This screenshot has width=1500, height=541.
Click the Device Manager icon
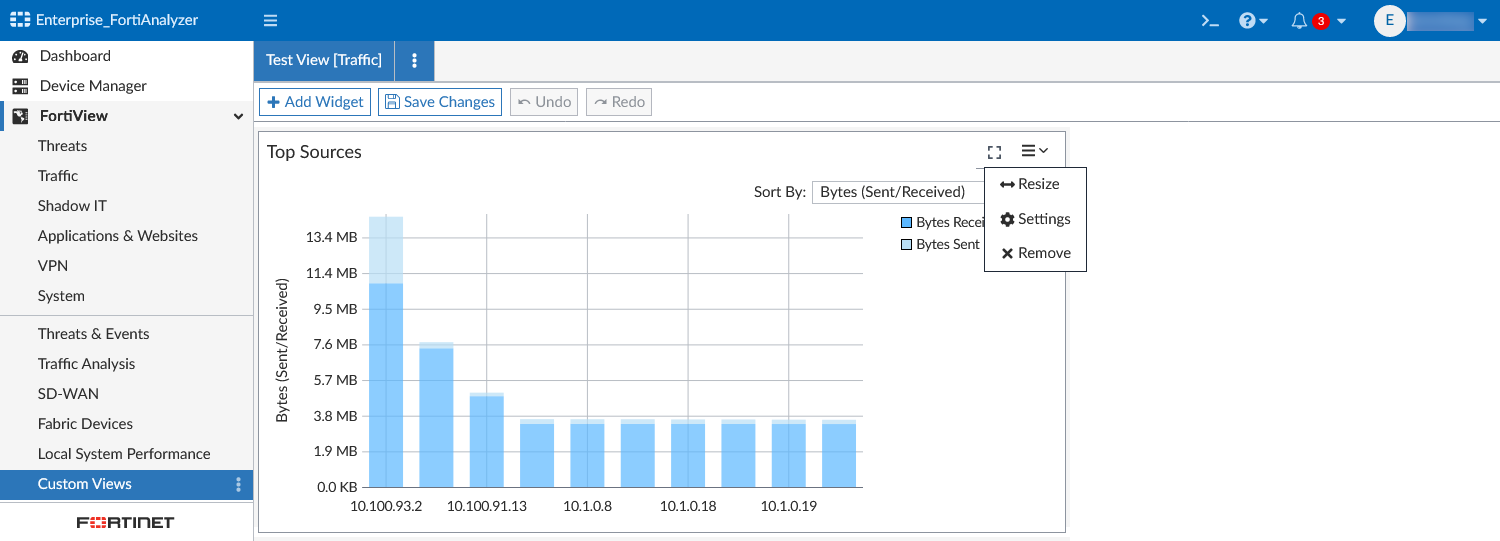(x=20, y=86)
